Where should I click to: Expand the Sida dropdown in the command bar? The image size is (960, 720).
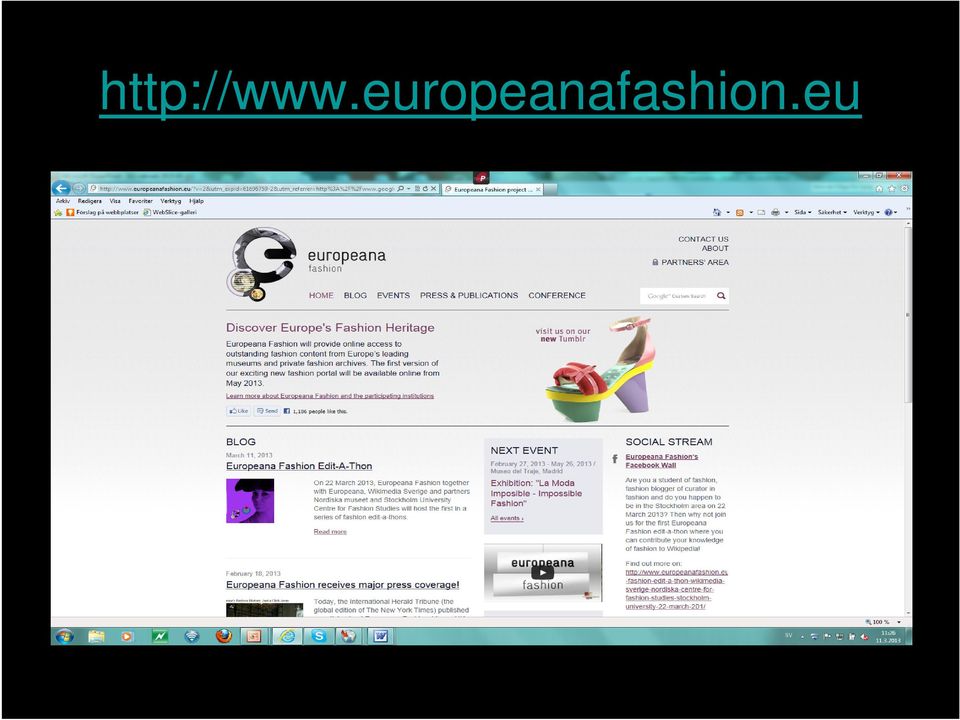pyautogui.click(x=803, y=212)
